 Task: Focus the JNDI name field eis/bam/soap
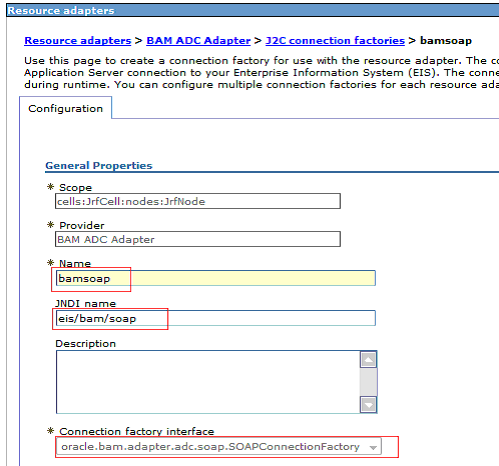(216, 318)
